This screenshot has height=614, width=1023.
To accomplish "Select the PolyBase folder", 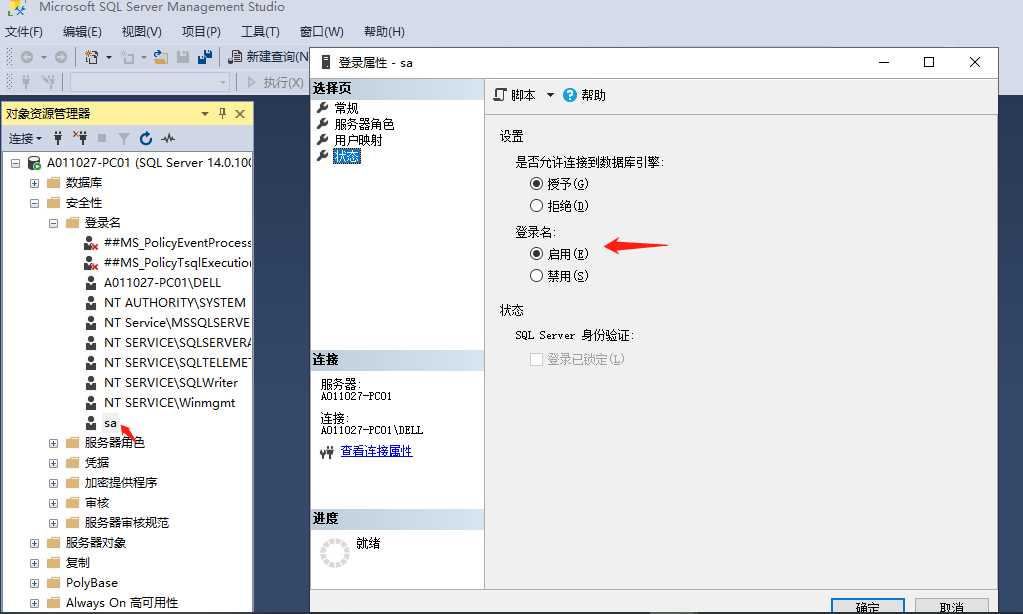I will (x=92, y=583).
